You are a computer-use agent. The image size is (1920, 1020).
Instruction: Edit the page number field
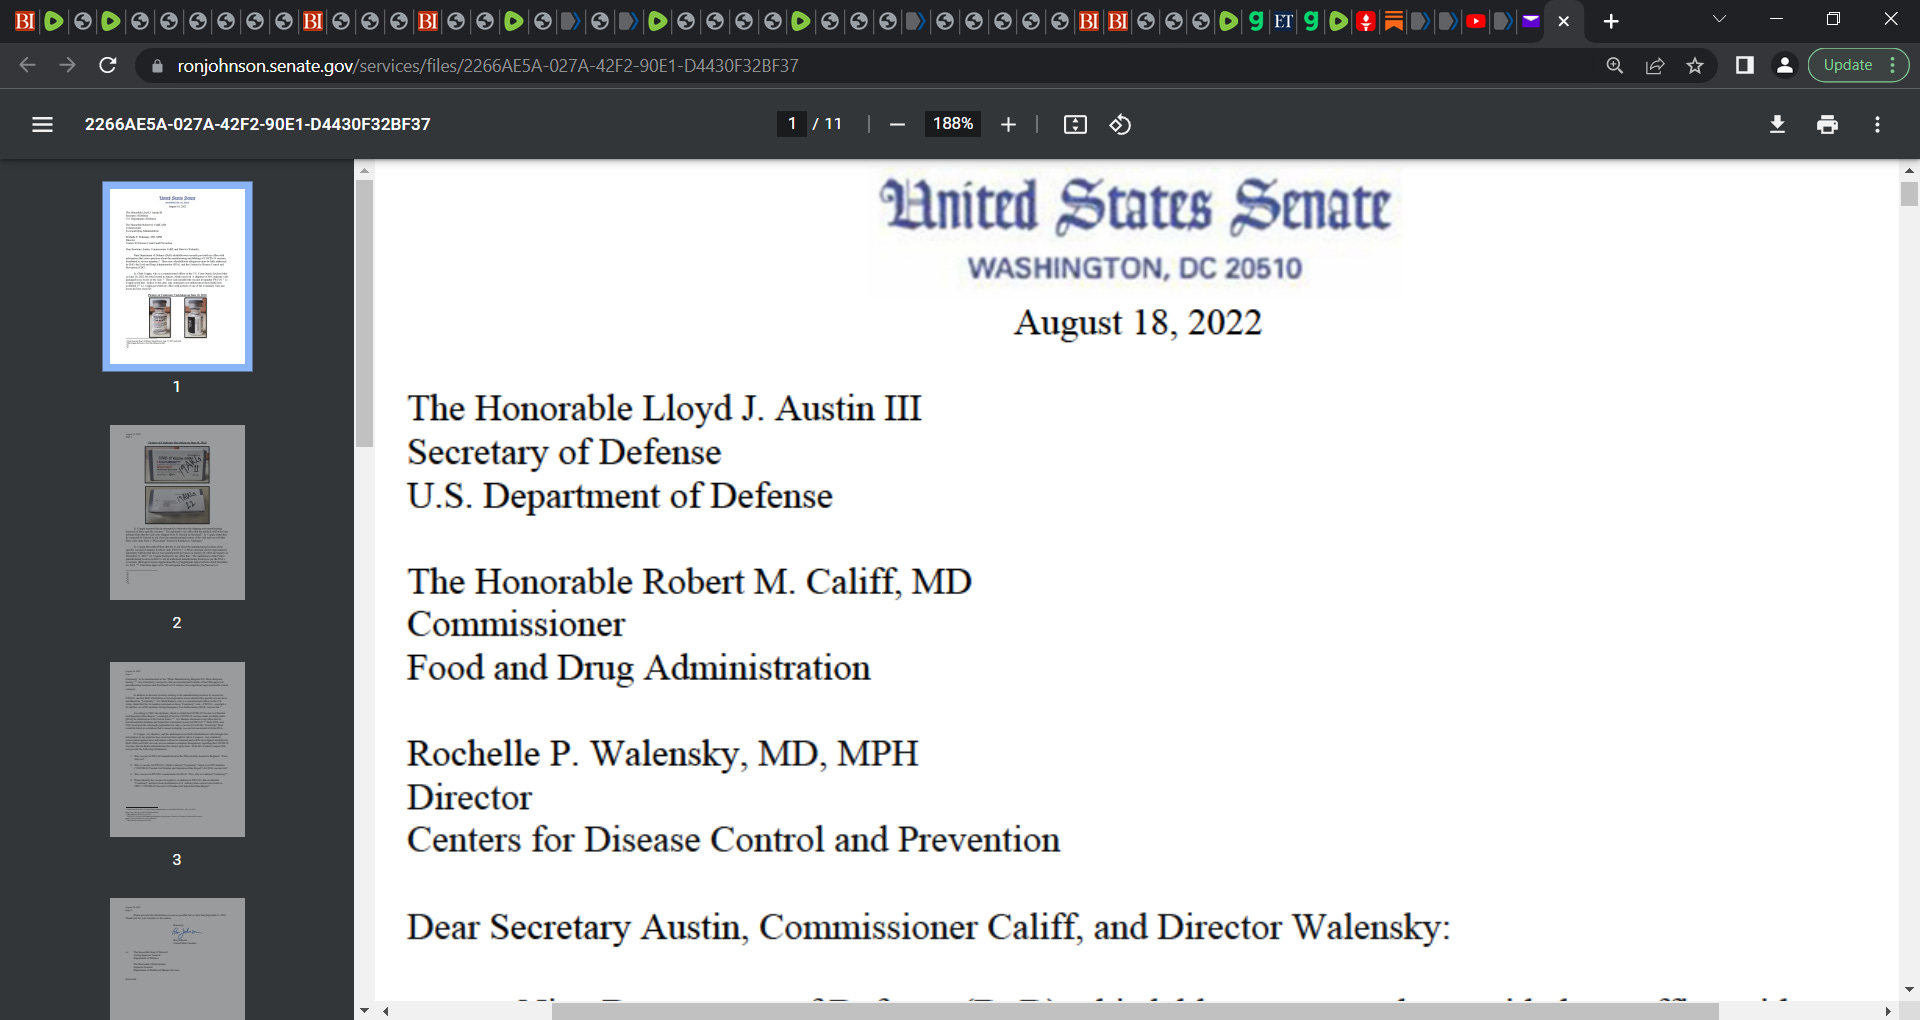pos(792,124)
